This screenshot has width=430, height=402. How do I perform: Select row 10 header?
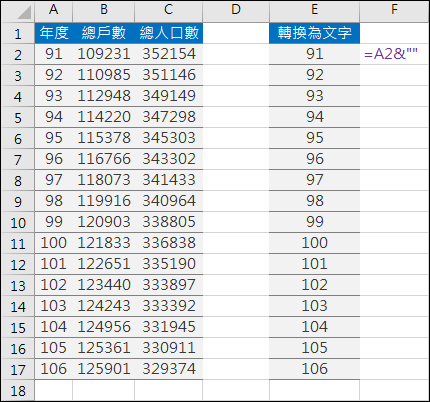[x=18, y=222]
